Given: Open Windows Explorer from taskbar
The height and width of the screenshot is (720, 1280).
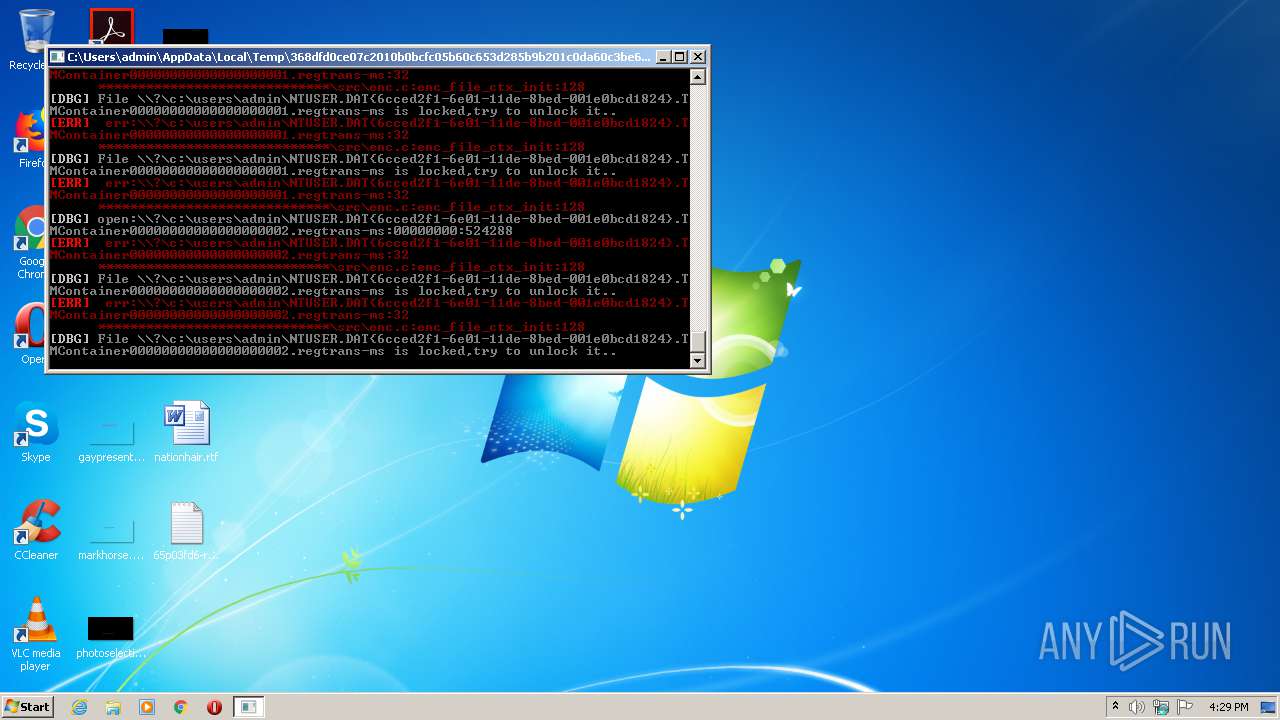Looking at the screenshot, I should [113, 707].
